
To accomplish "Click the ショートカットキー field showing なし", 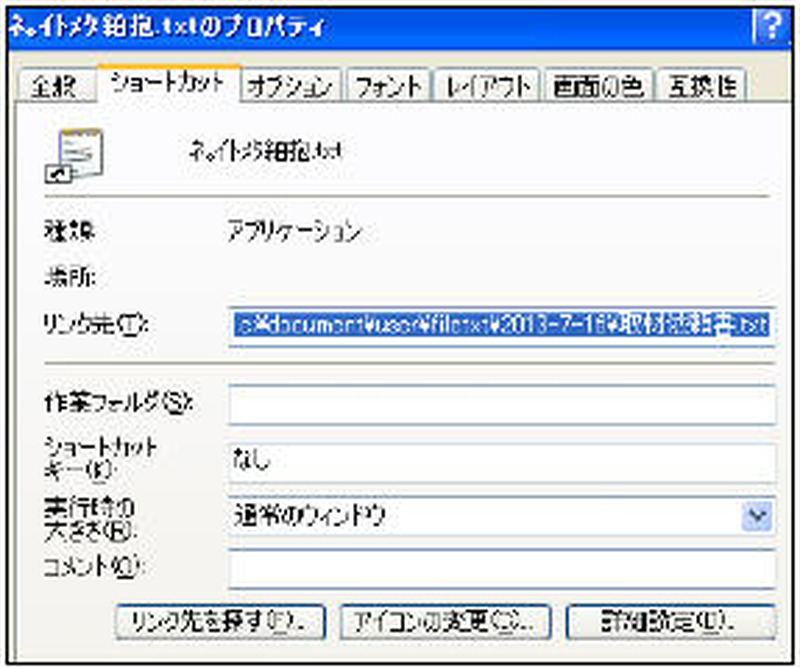I will pyautogui.click(x=501, y=461).
